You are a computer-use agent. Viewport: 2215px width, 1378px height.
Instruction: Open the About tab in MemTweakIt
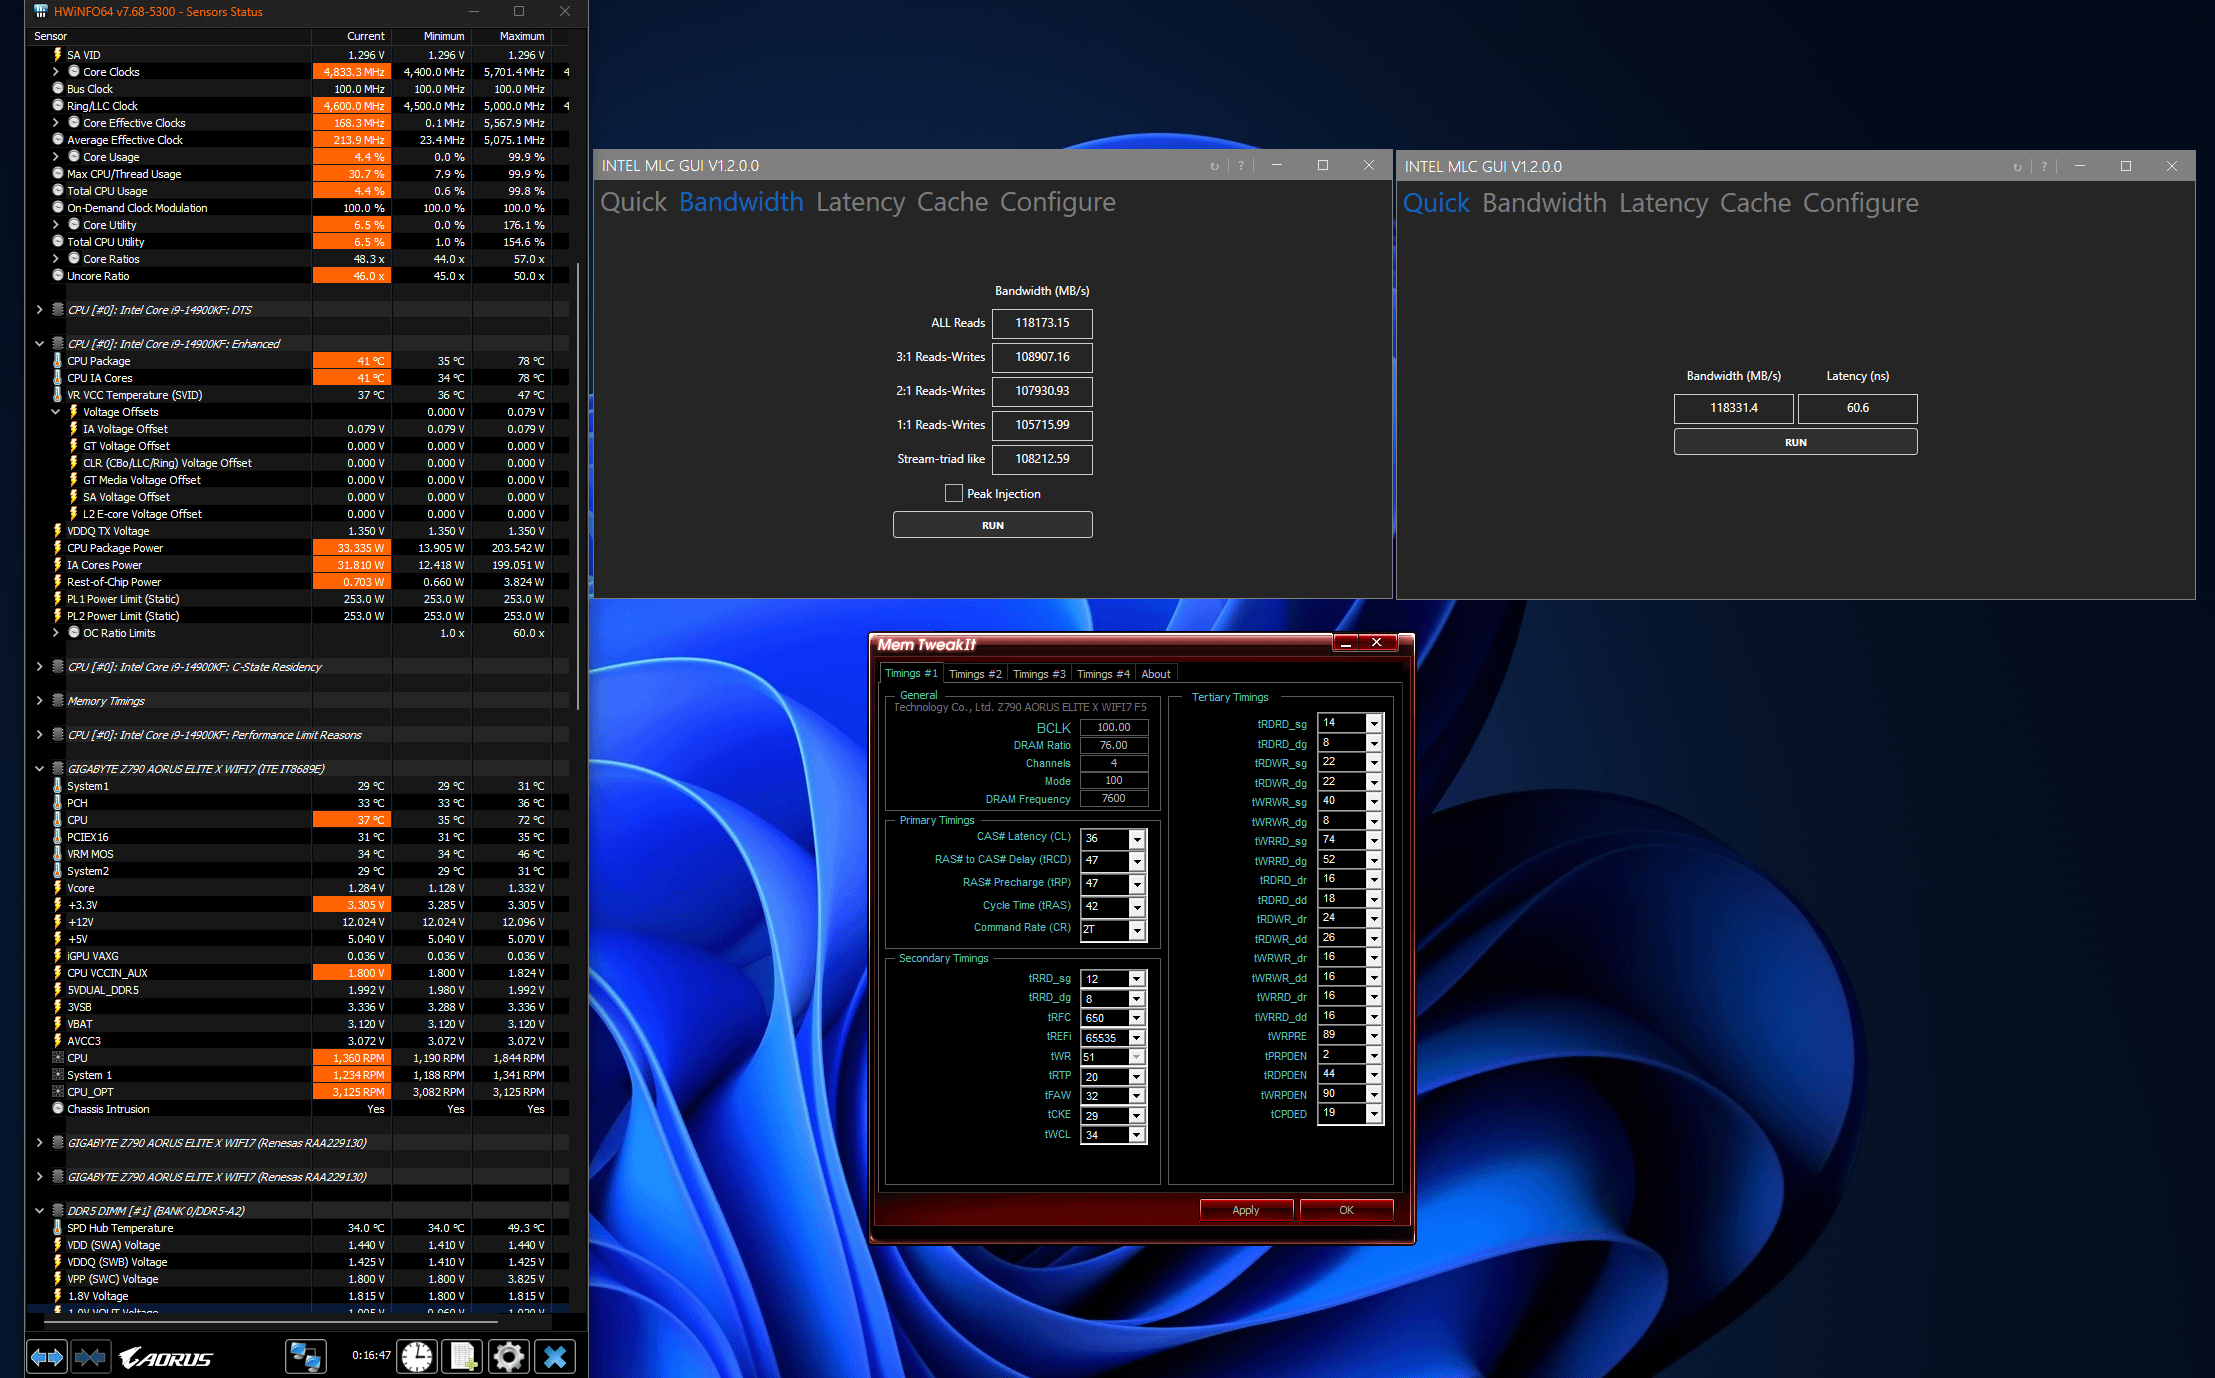coord(1156,674)
